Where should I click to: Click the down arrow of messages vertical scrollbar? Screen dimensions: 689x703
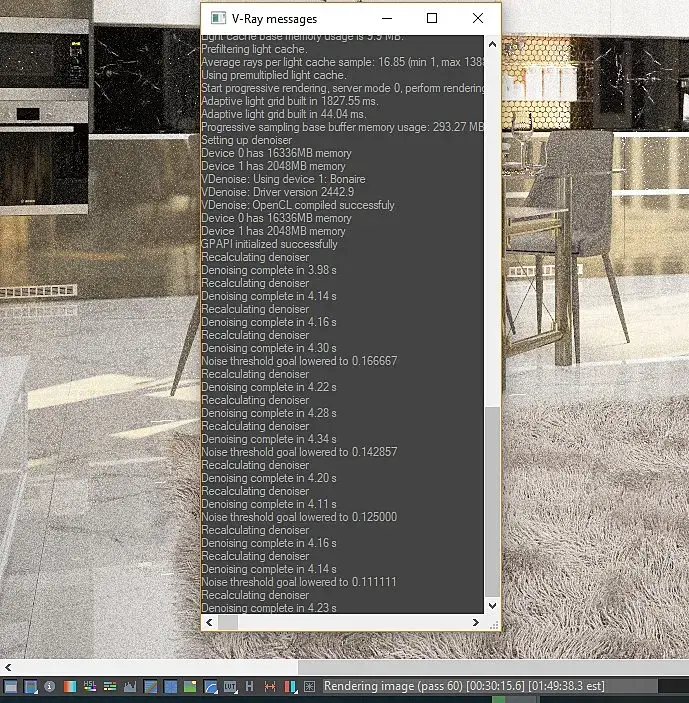coord(492,606)
